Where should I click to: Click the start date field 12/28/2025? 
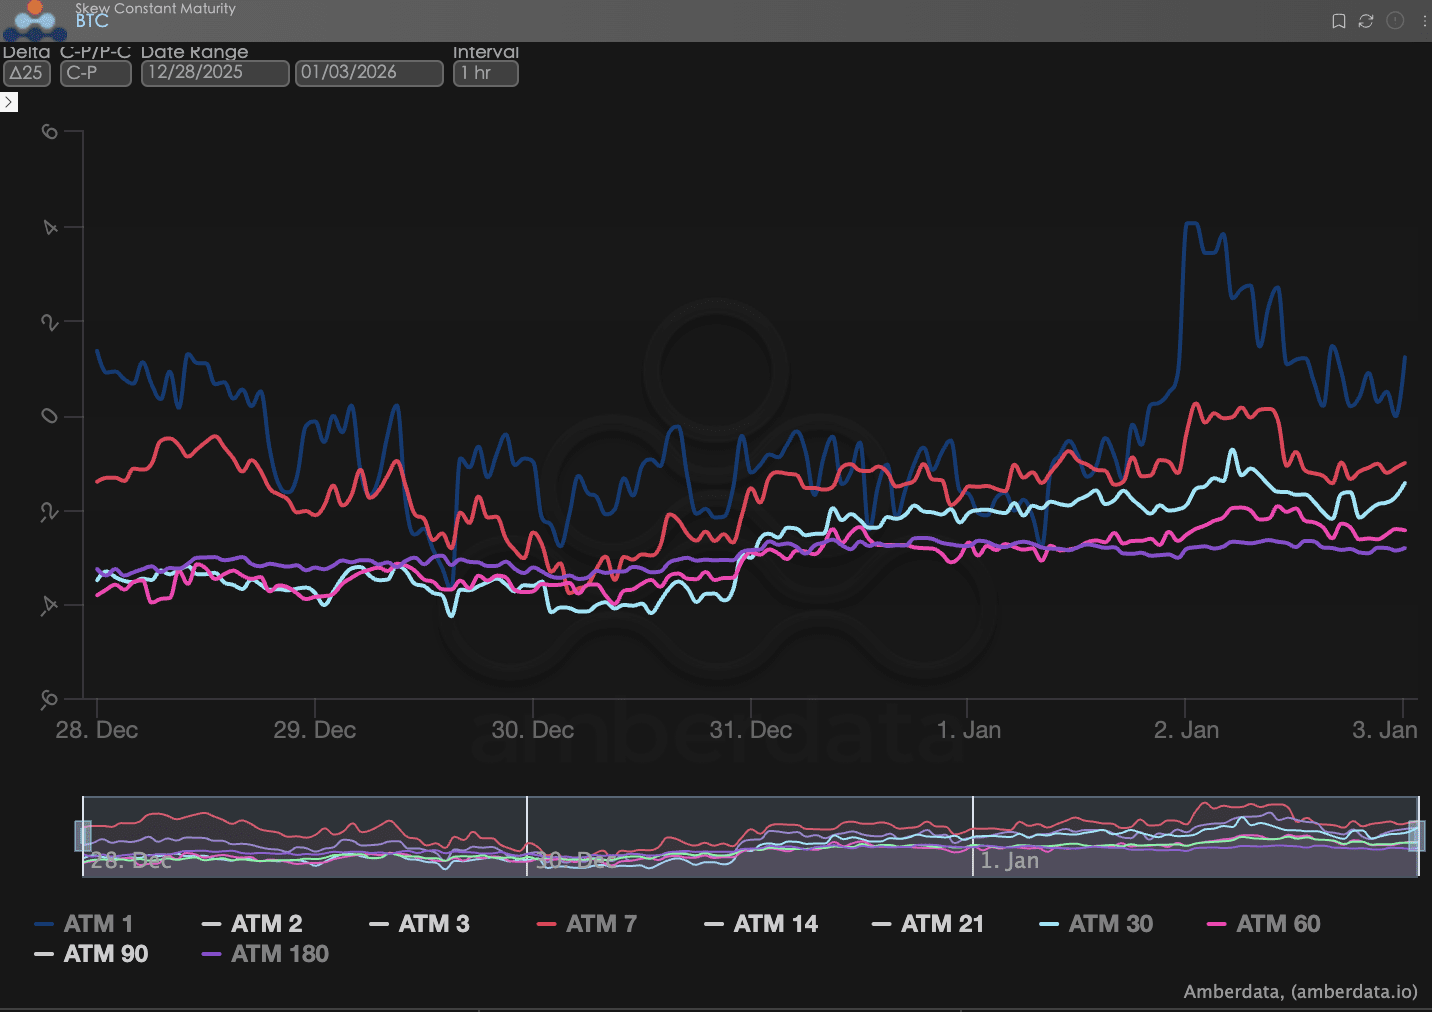214,73
